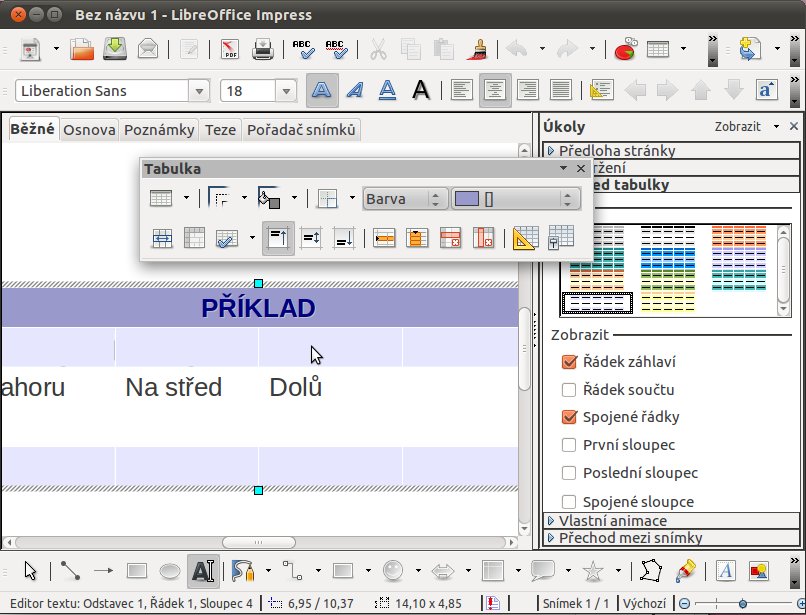Align text right

point(528,91)
